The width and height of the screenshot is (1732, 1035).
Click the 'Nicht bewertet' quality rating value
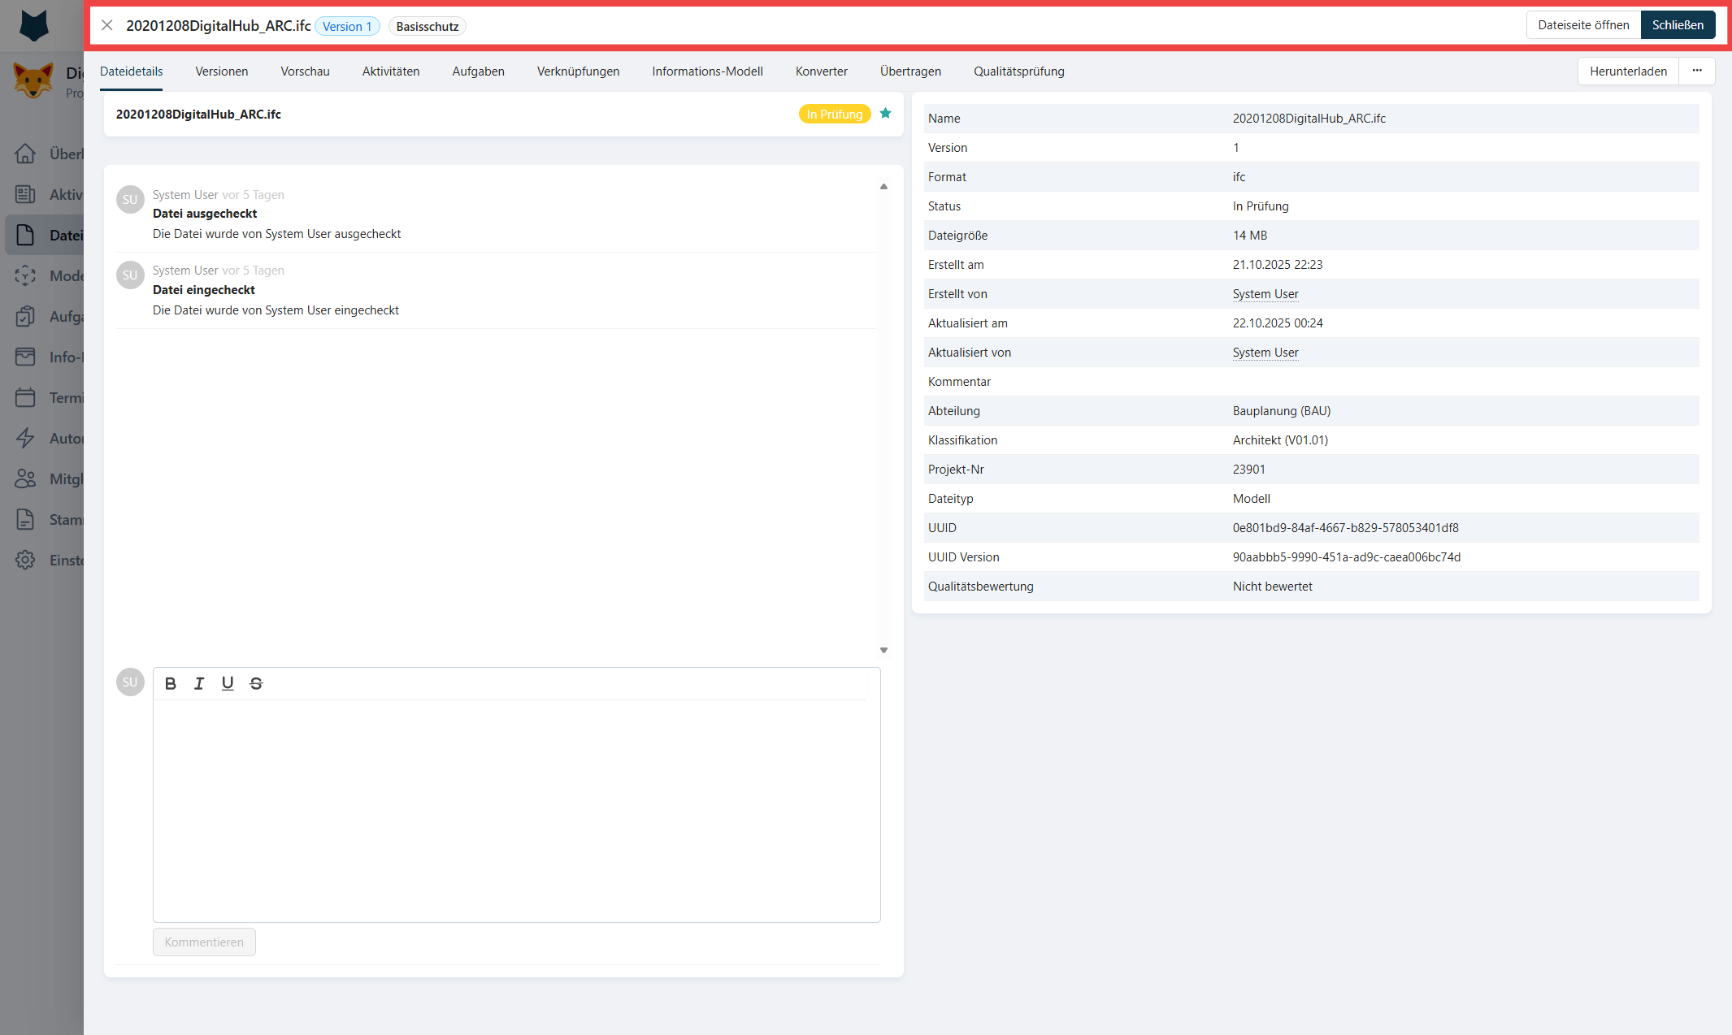[x=1272, y=586]
